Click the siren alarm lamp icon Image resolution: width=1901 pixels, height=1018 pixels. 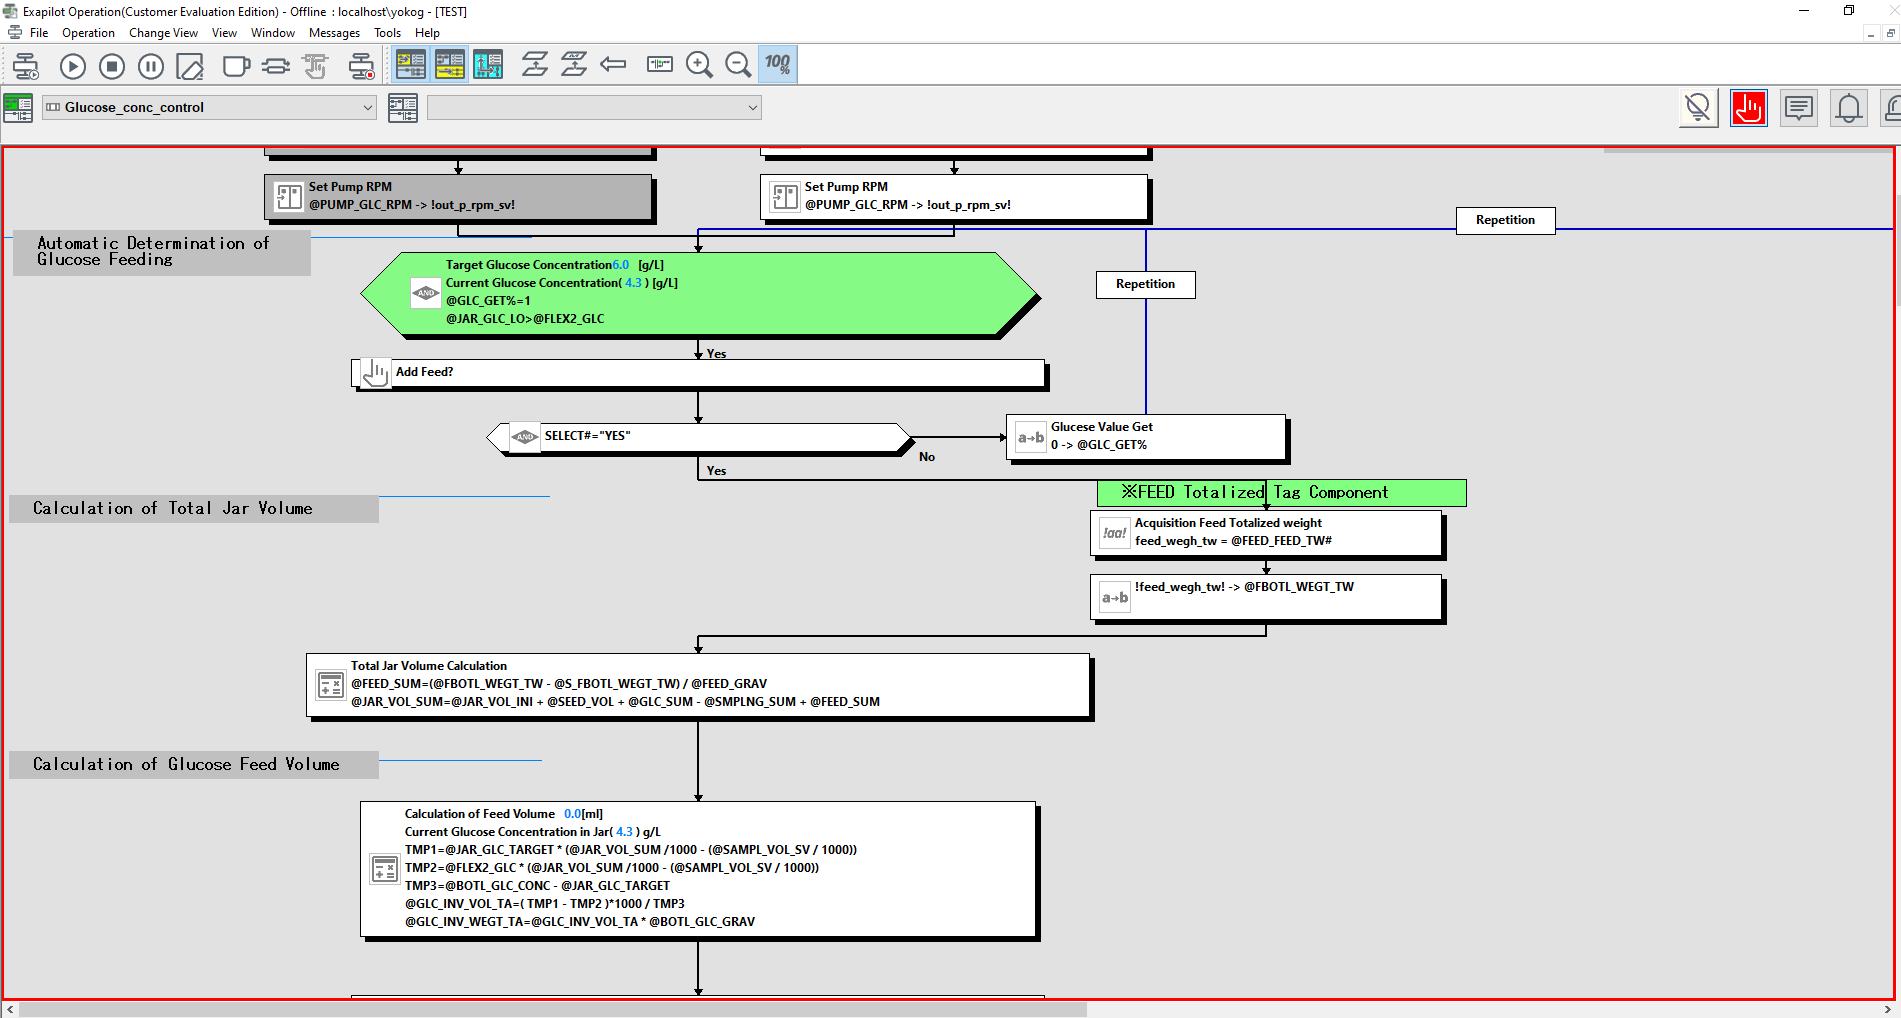click(x=1891, y=108)
